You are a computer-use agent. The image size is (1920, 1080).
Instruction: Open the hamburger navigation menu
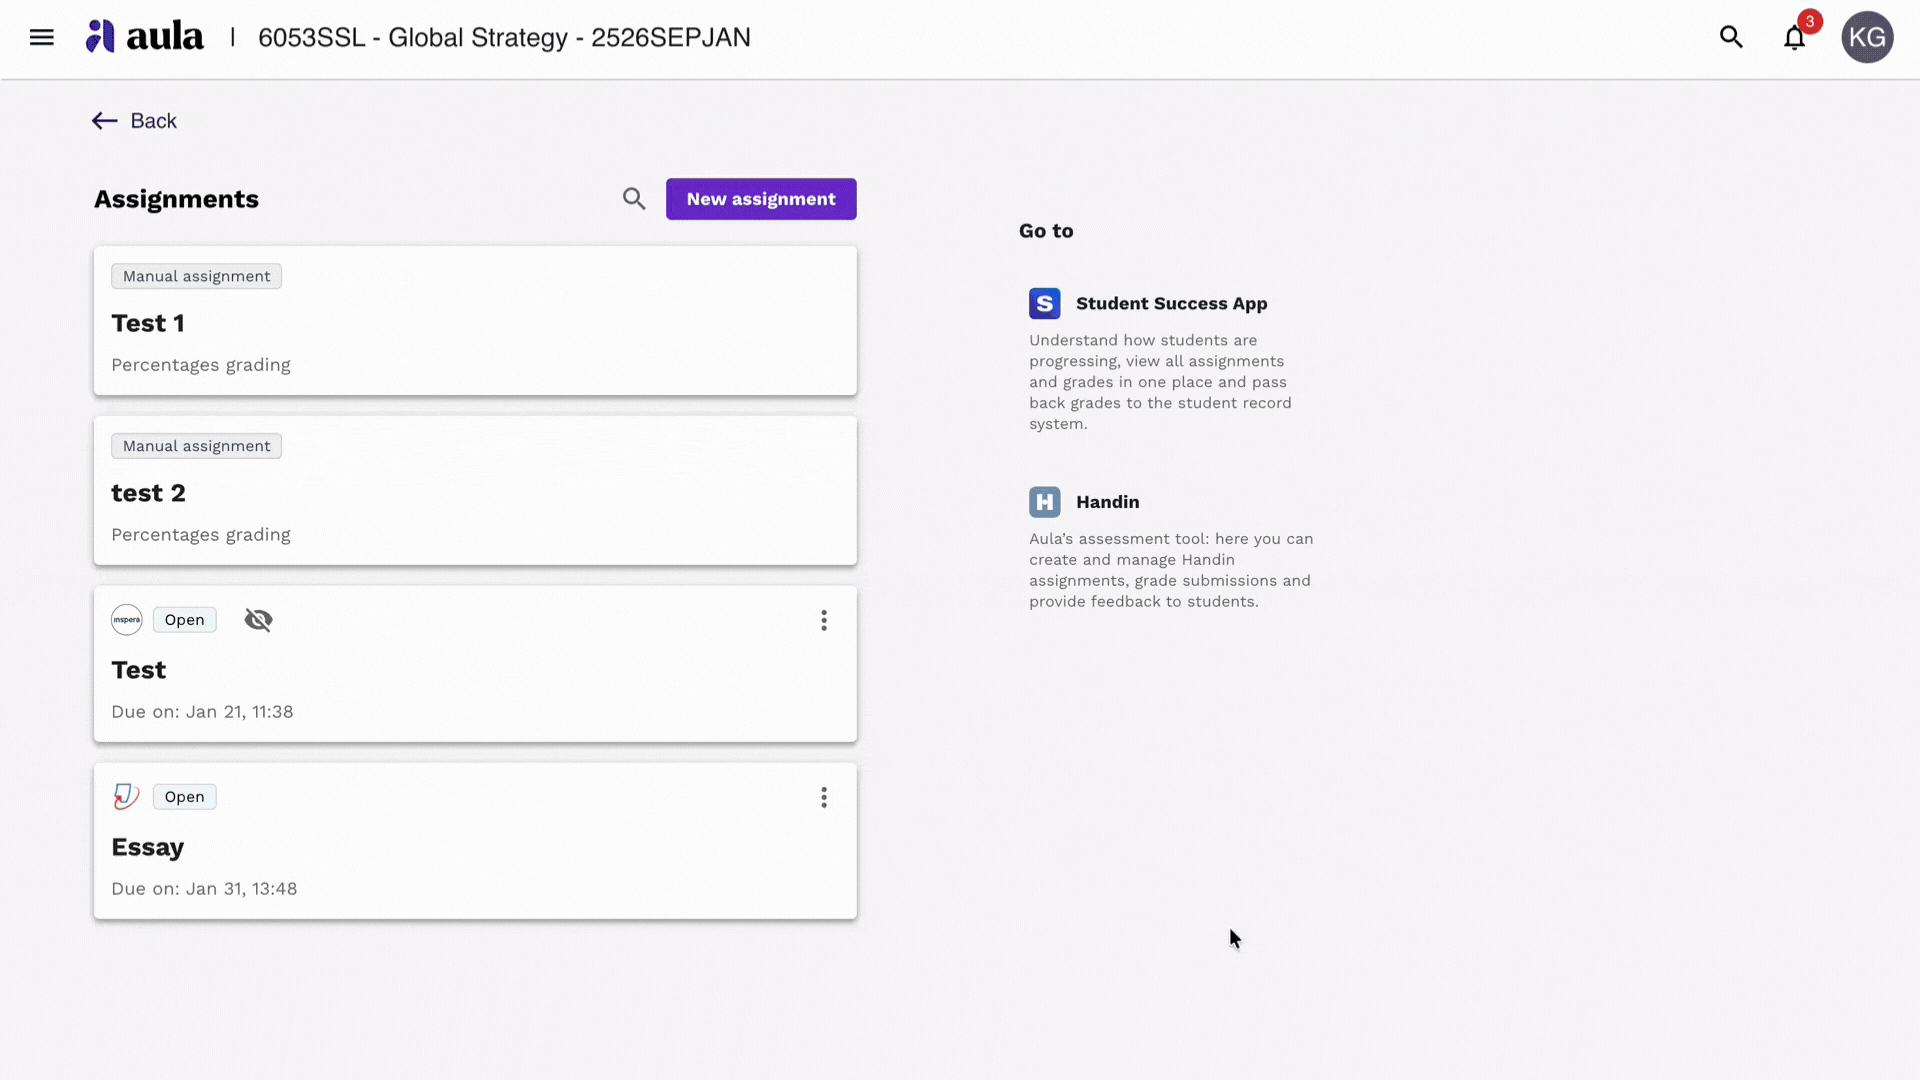[x=41, y=38]
